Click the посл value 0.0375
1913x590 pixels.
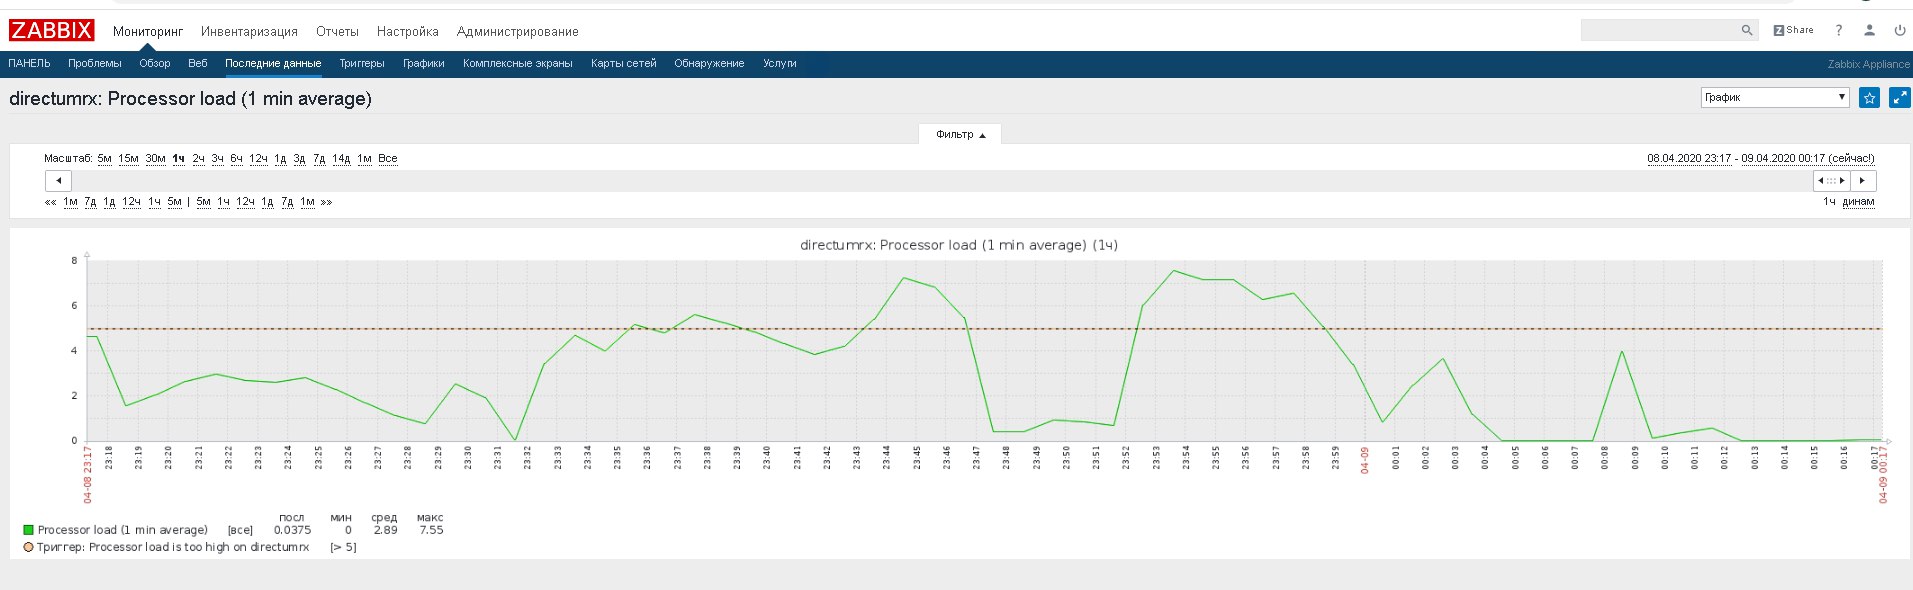292,530
